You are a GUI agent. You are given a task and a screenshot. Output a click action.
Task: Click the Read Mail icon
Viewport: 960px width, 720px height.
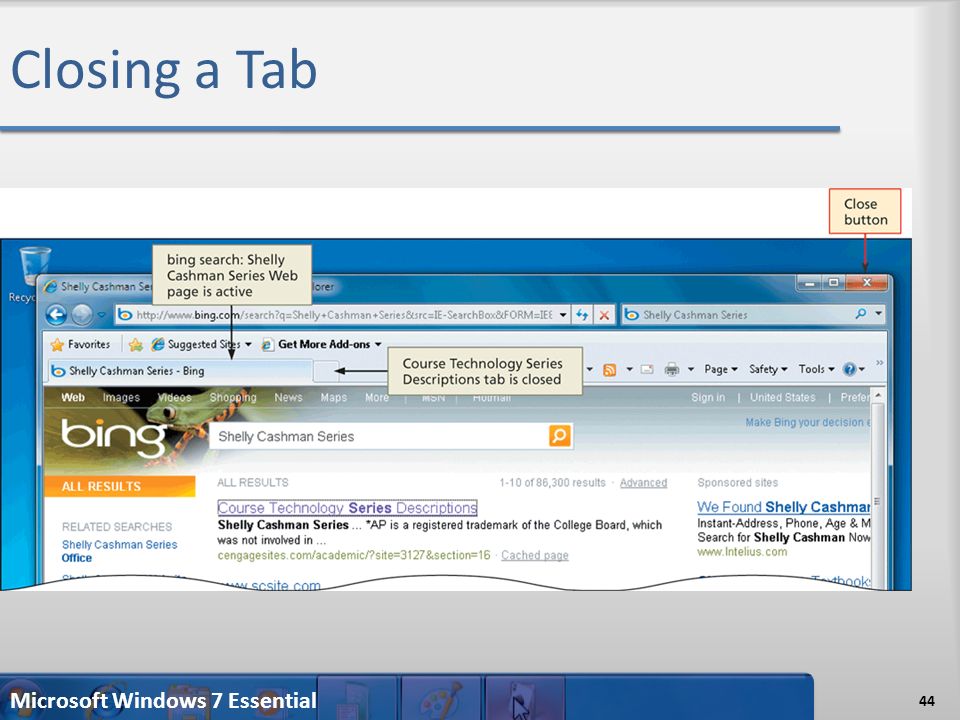tap(647, 369)
